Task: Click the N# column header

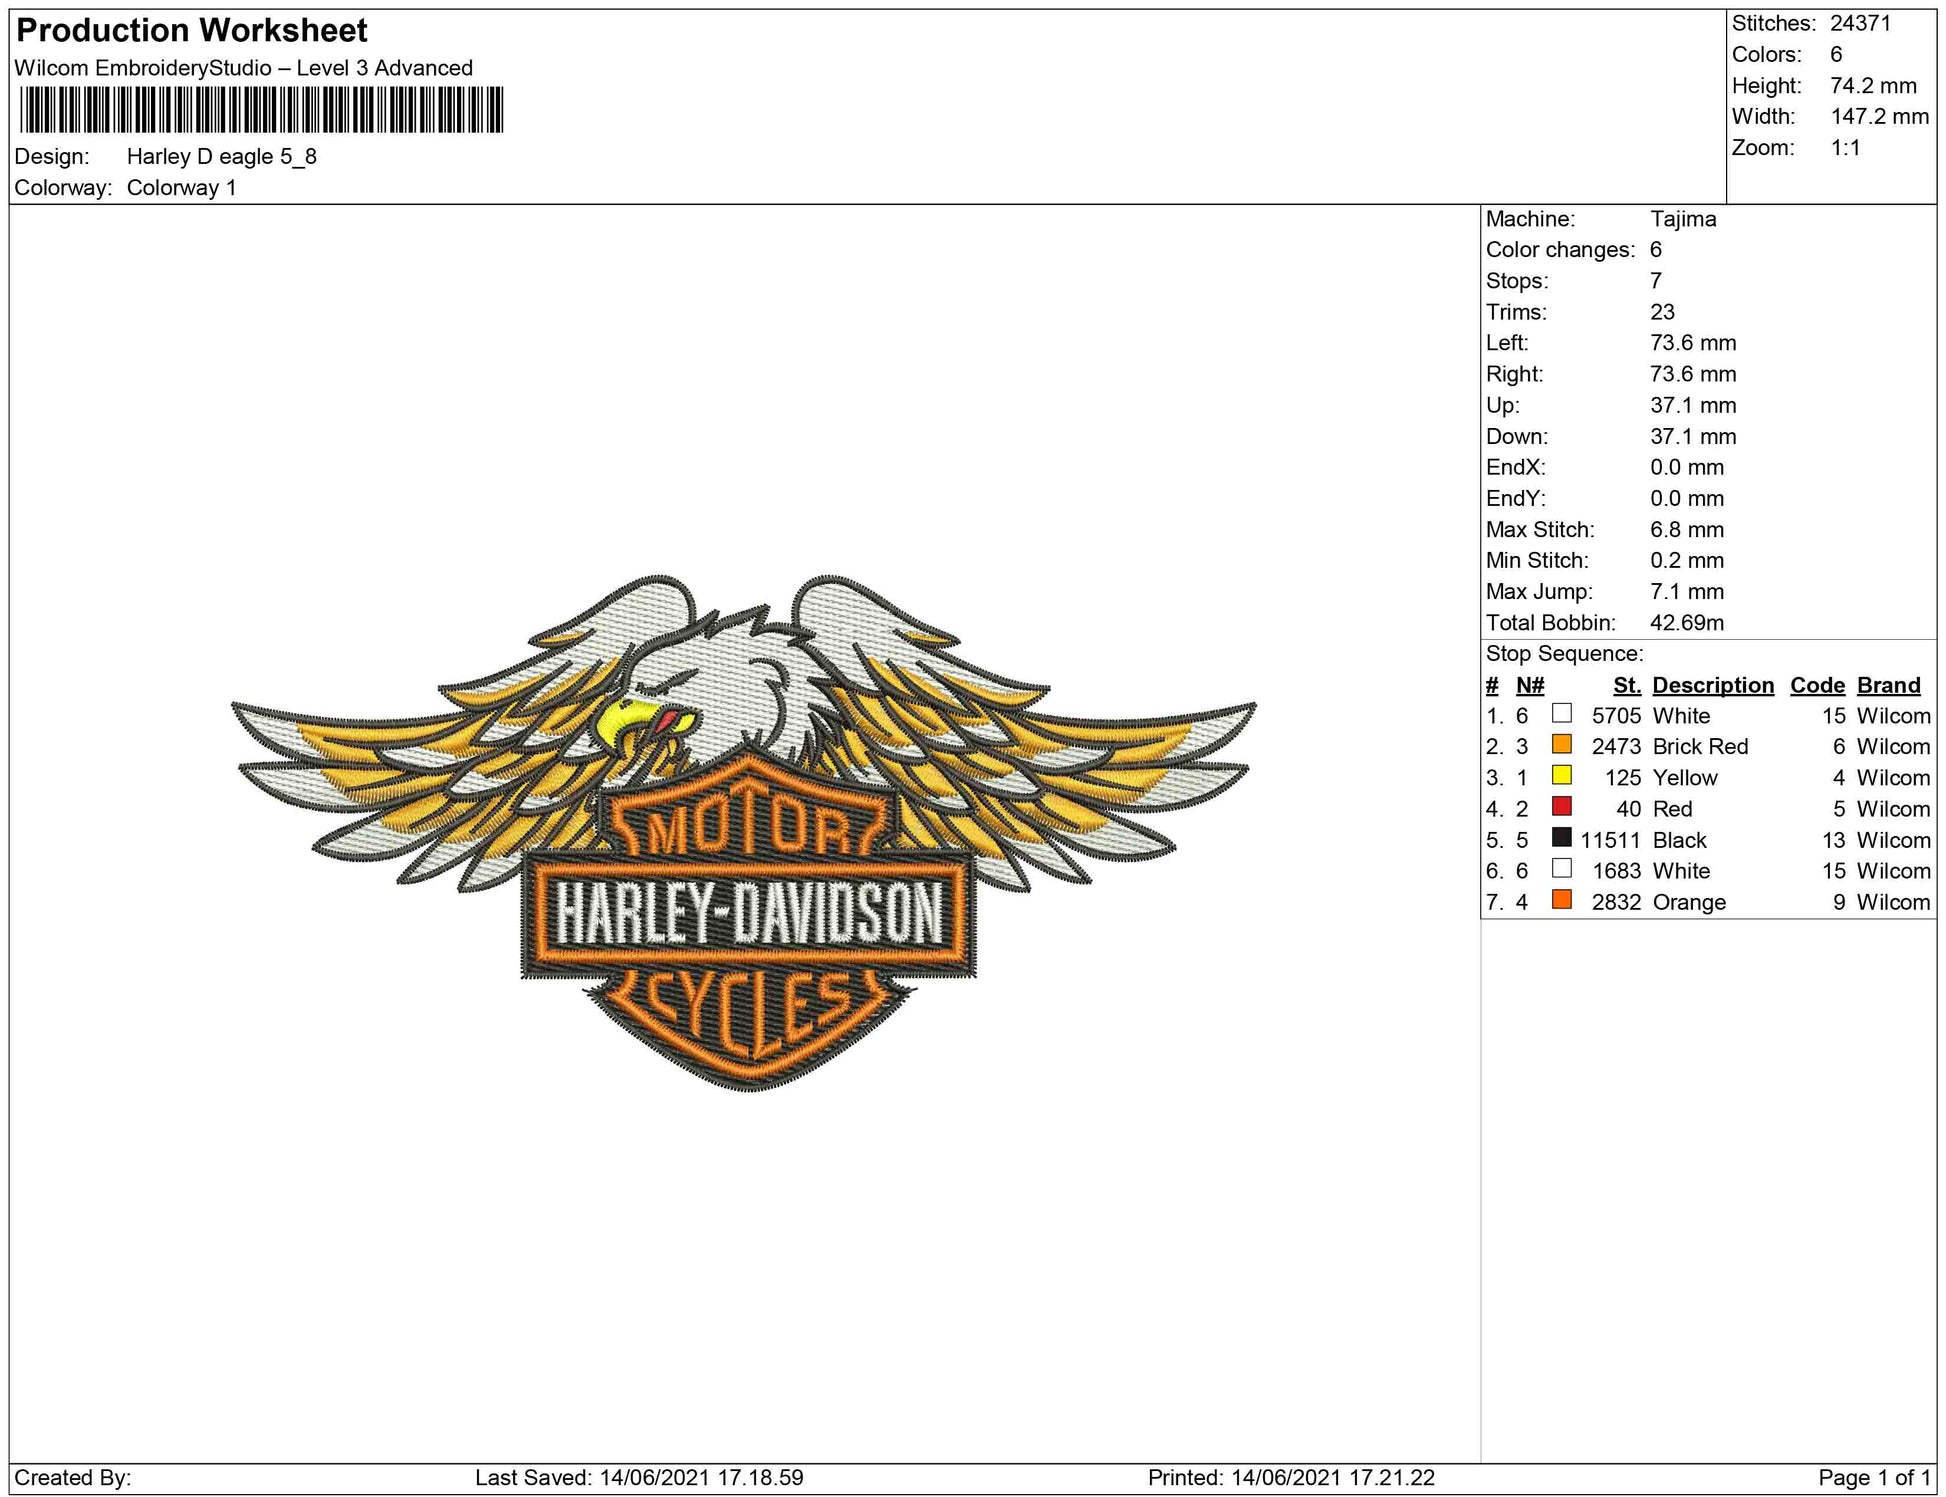Action: point(1529,685)
